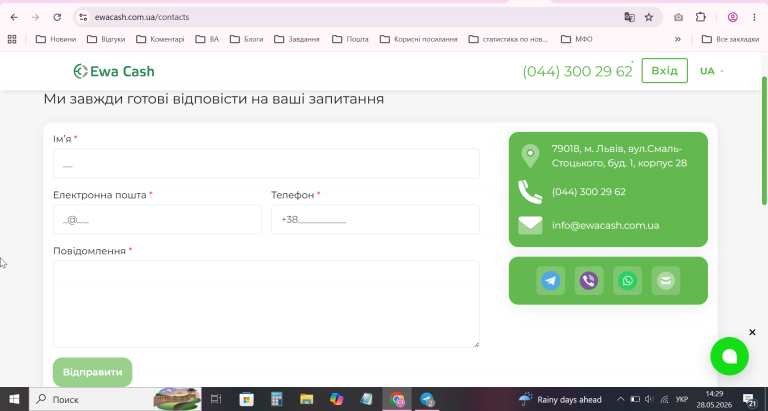
Task: Go back to the previous page
Action: (14, 17)
